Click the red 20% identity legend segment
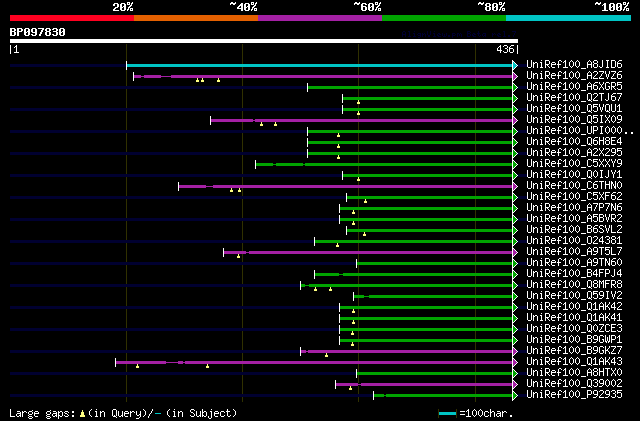640x421 pixels. click(x=72, y=18)
